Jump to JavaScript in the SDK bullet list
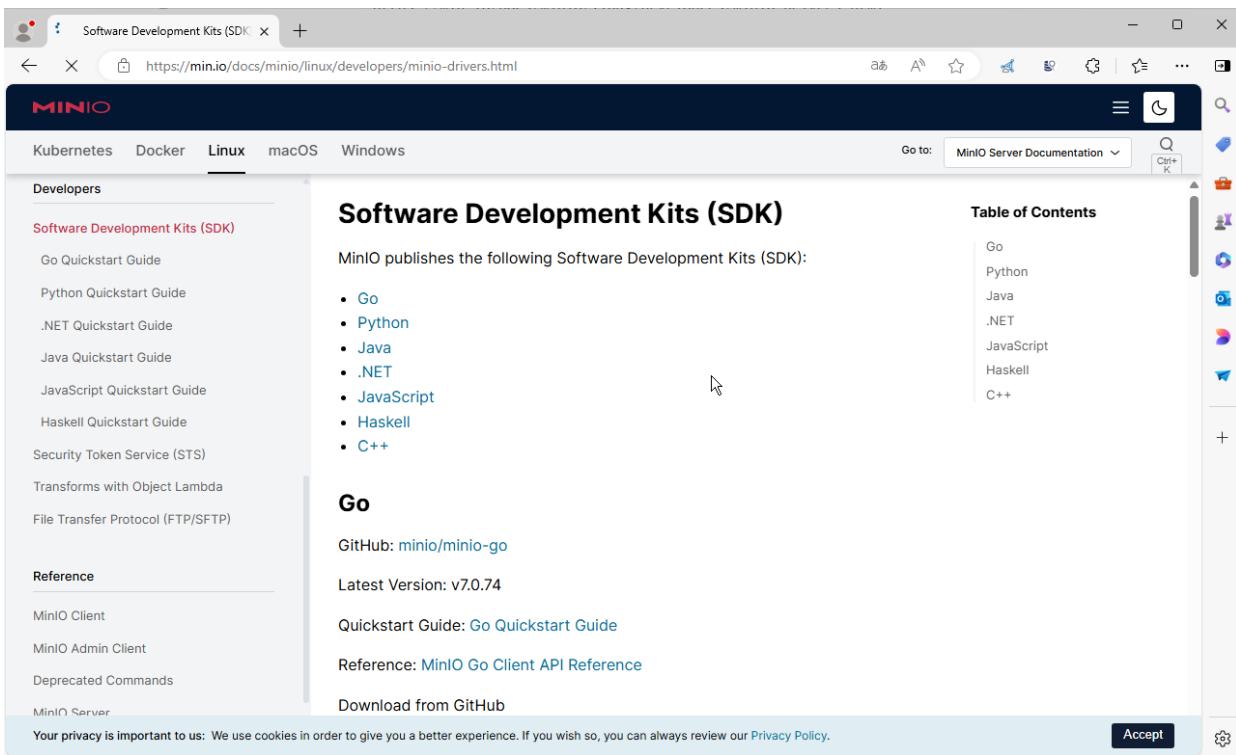The width and height of the screenshot is (1236, 755). tap(396, 397)
